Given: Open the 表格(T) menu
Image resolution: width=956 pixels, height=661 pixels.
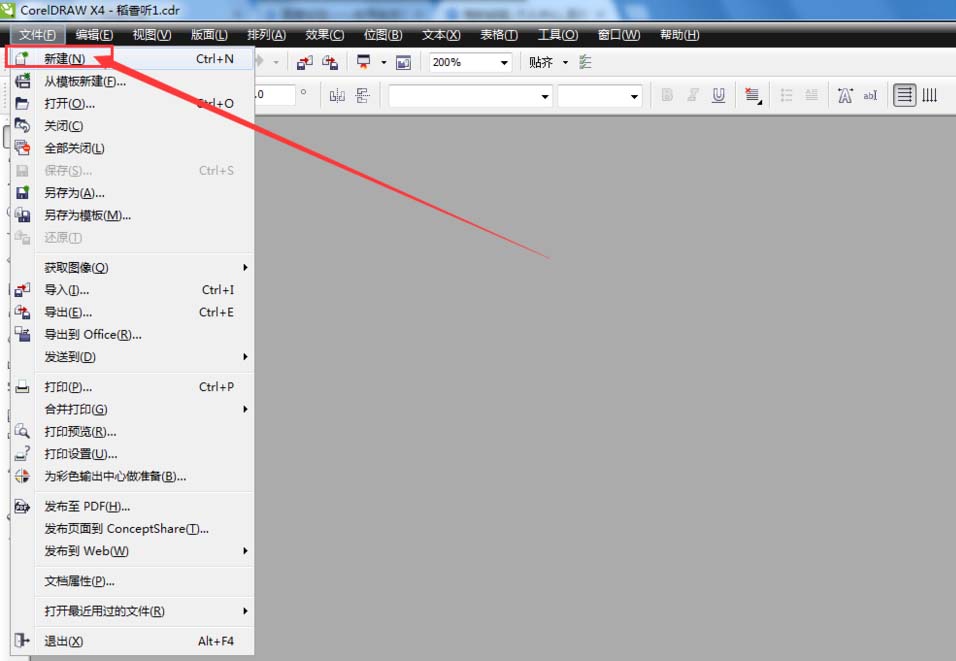Looking at the screenshot, I should (x=499, y=35).
